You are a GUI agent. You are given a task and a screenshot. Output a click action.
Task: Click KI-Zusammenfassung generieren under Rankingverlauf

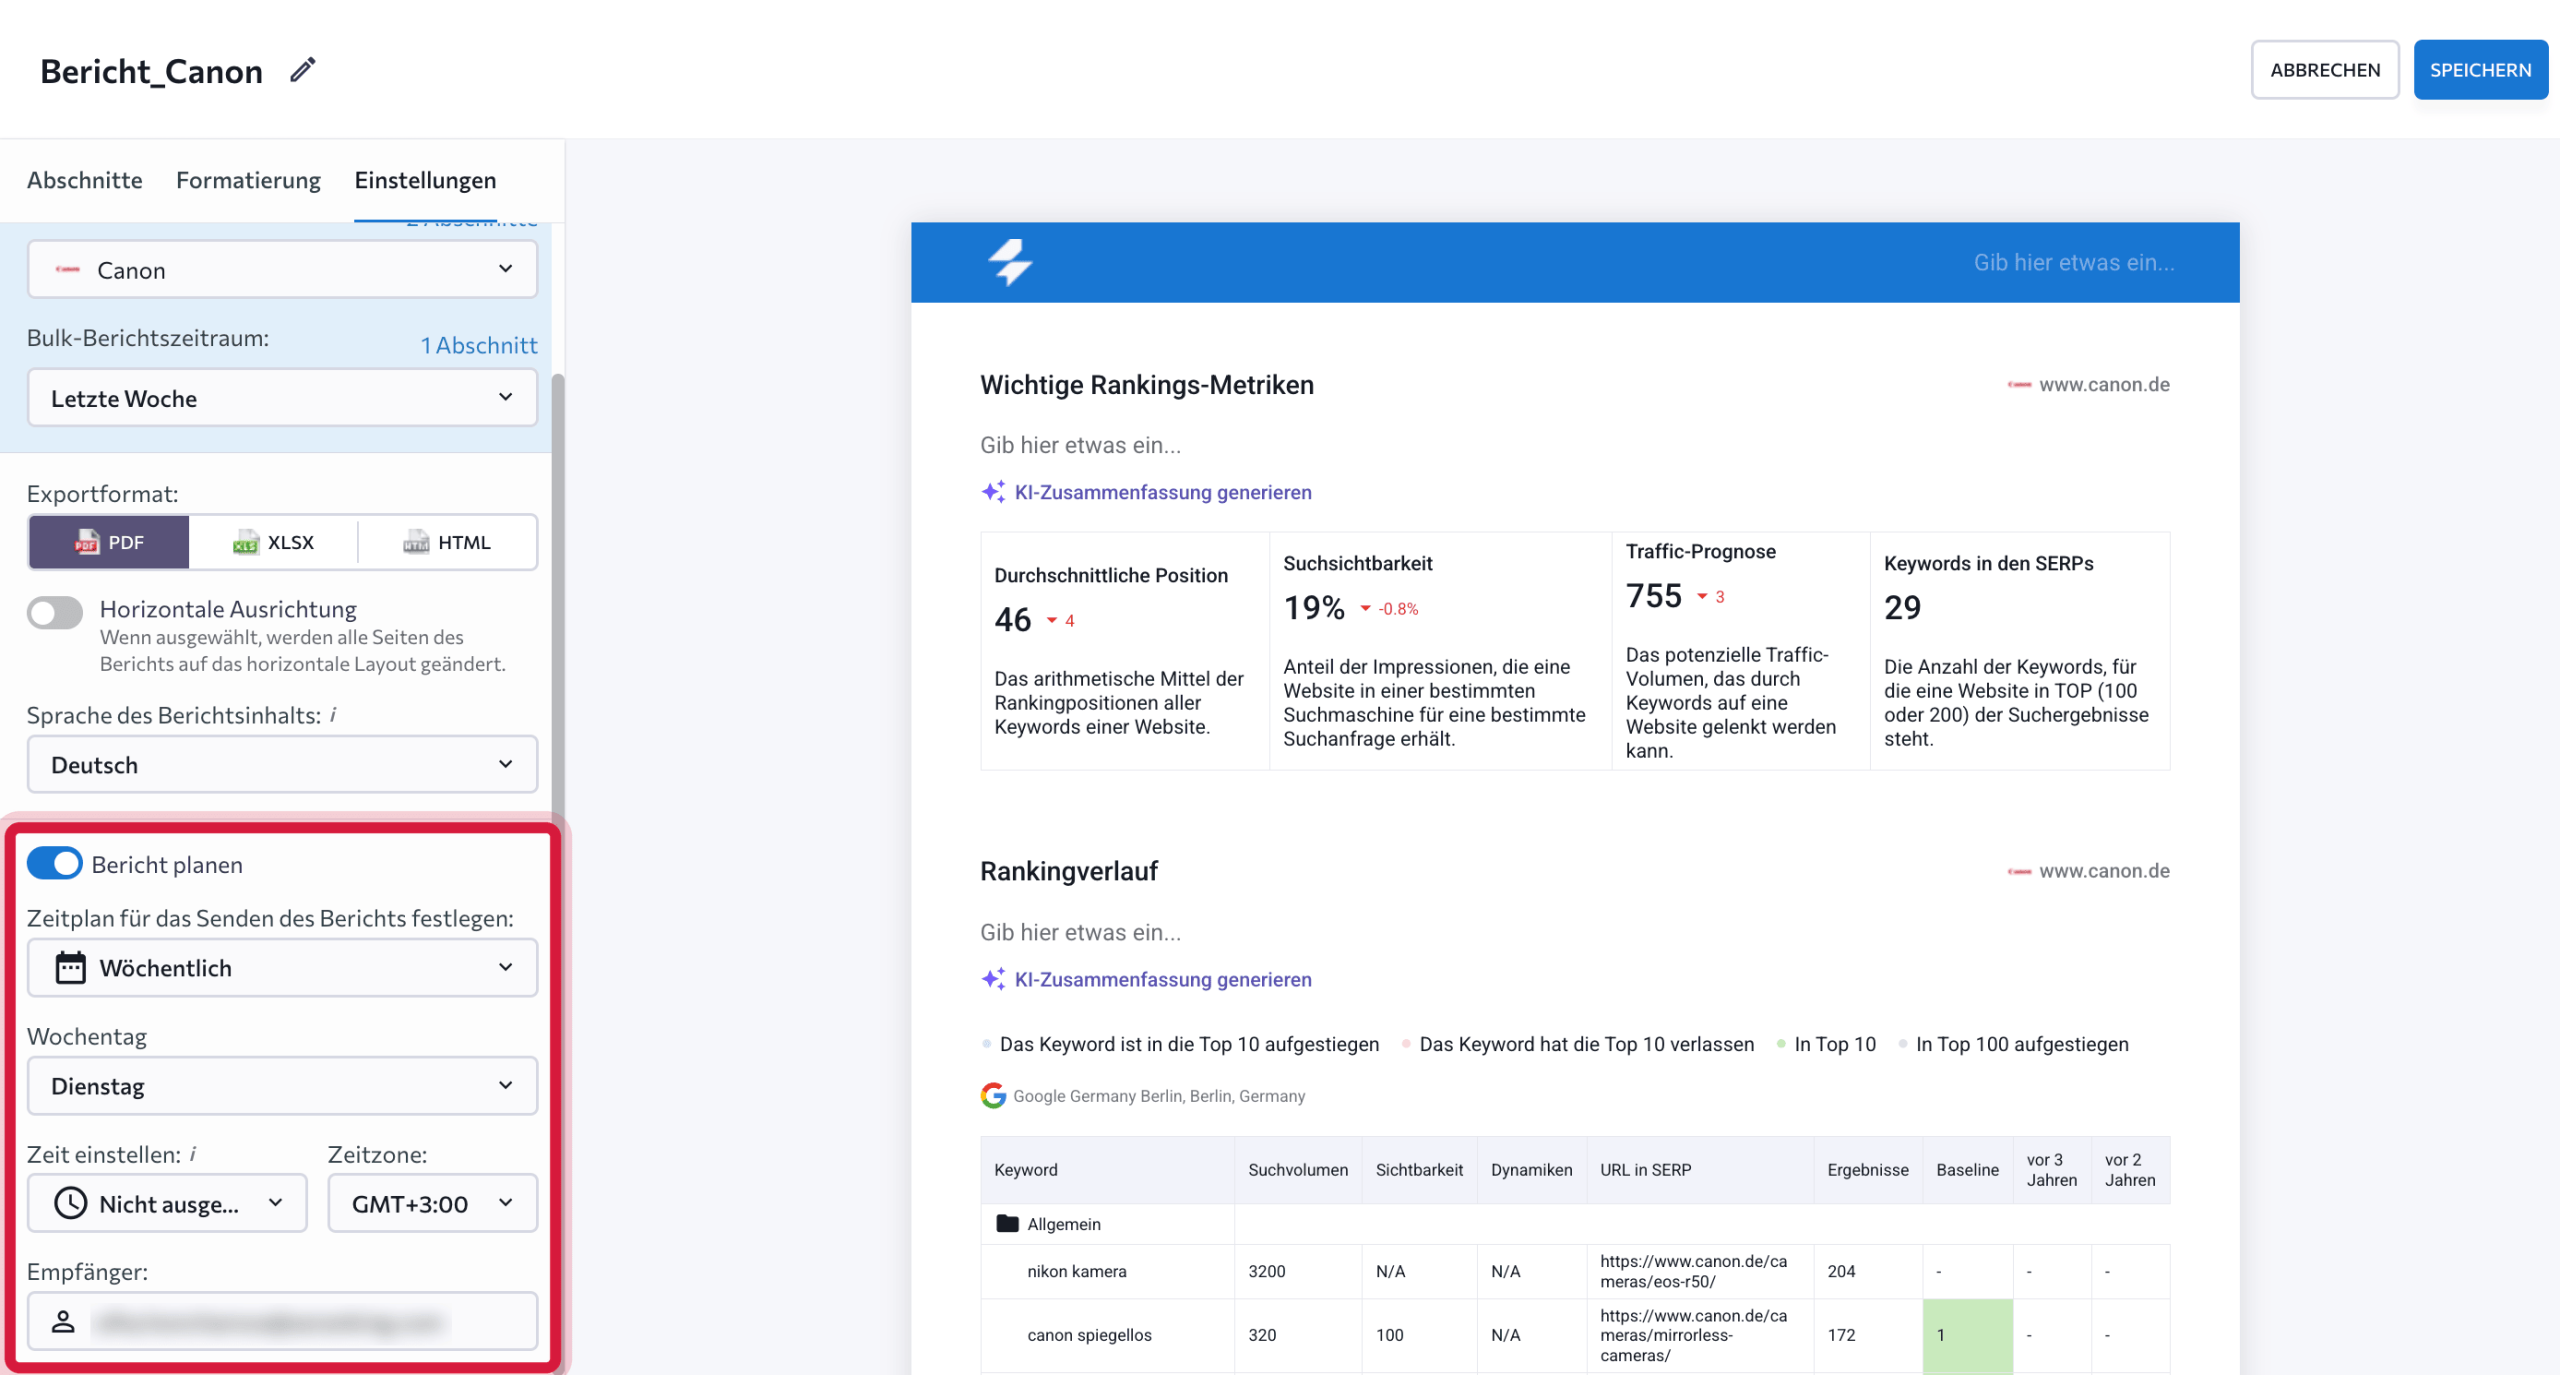(1163, 979)
